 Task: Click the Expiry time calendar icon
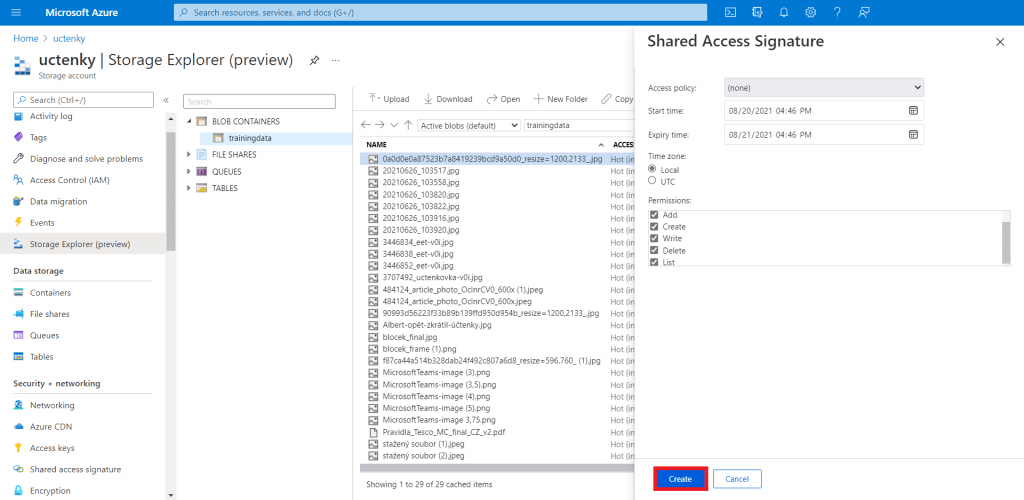point(913,134)
